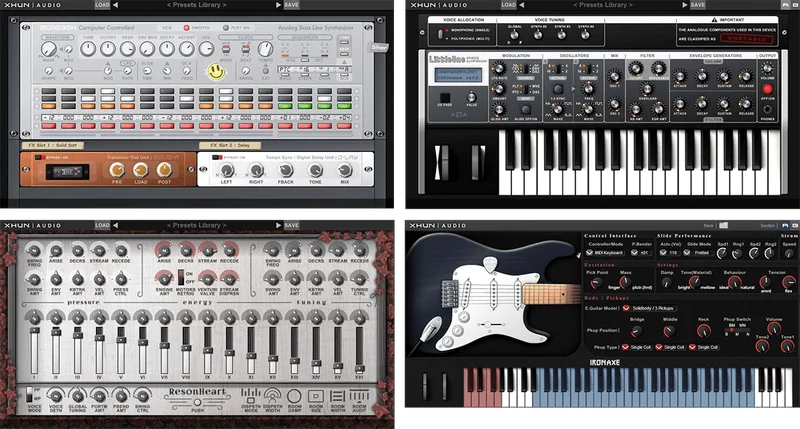Open Presets Library in ZeroBox window
This screenshot has width=800, height=429.
[196, 5]
